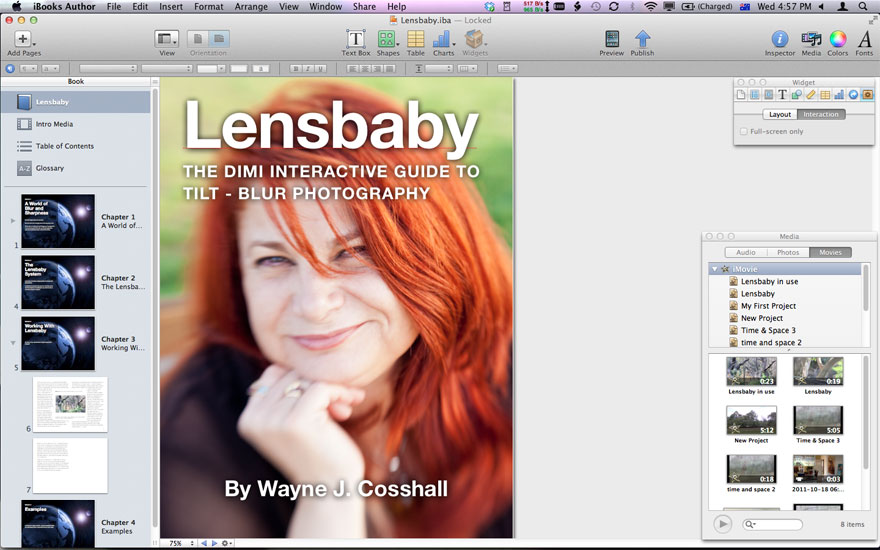Open the font size dropdown in format bar
The width and height of the screenshot is (880, 550).
pyautogui.click(x=211, y=68)
